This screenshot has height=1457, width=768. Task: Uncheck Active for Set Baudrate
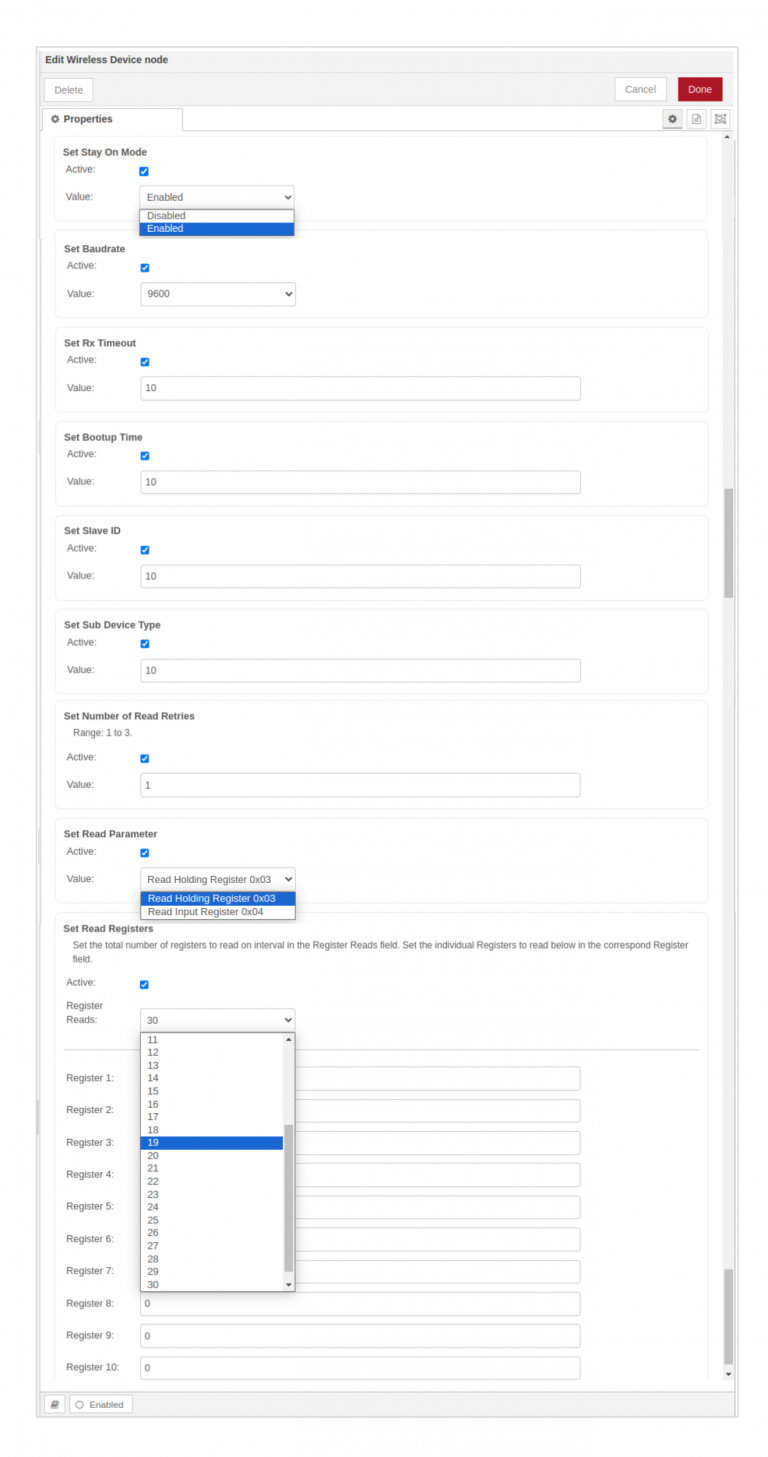tap(144, 267)
